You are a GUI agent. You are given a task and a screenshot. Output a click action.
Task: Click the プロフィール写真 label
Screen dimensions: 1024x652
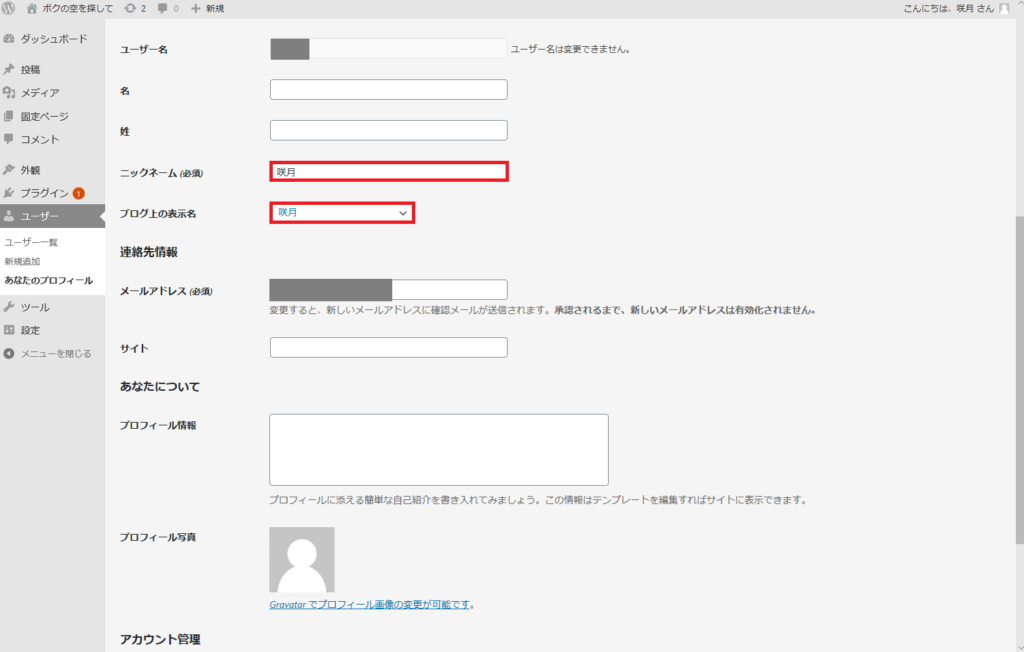(158, 537)
